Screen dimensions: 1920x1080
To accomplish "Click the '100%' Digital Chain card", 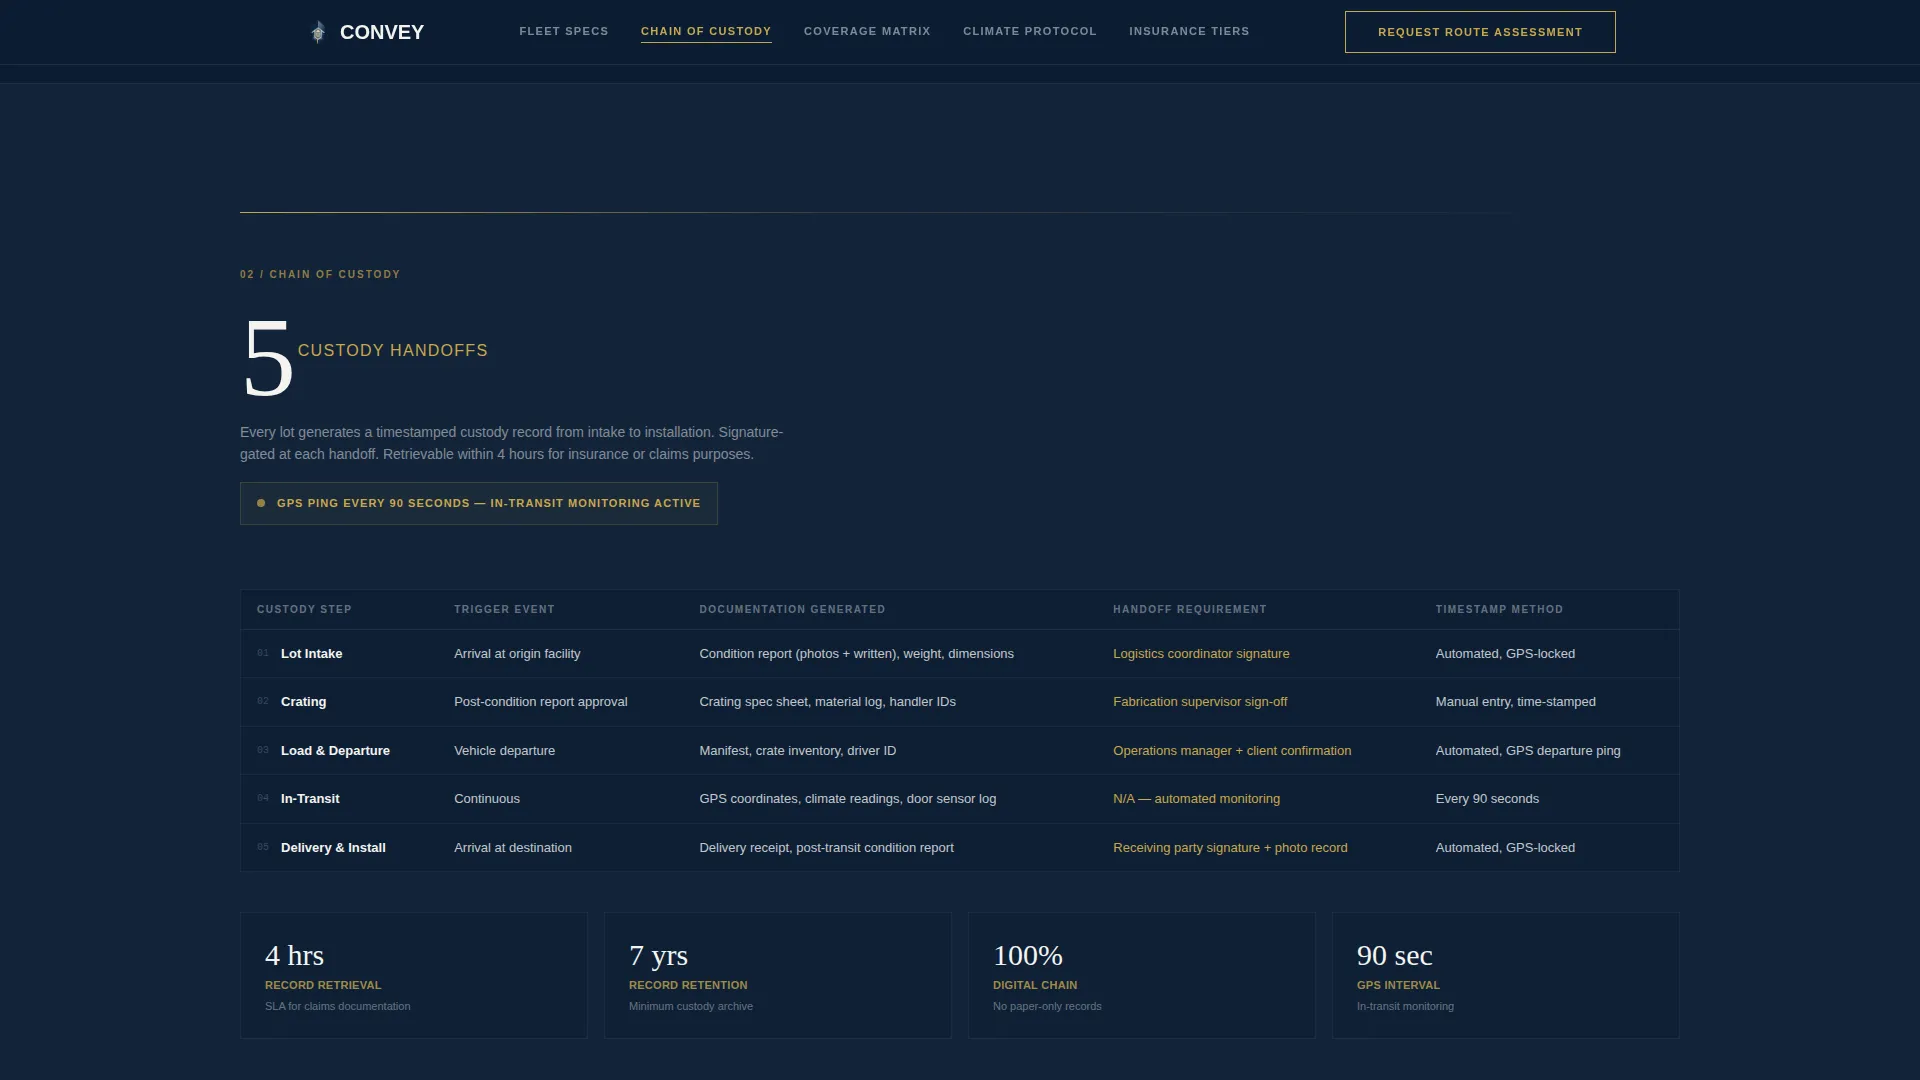I will (x=1142, y=975).
